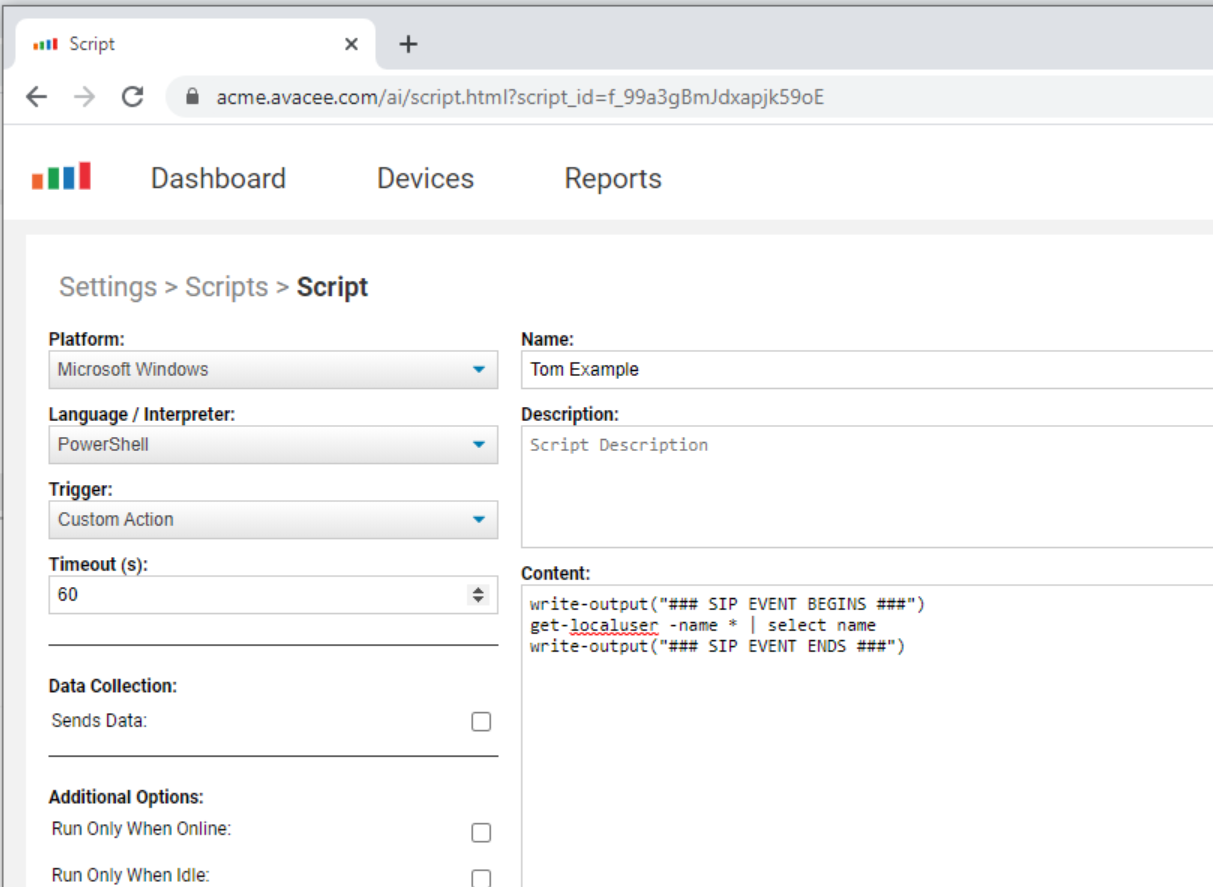This screenshot has width=1213, height=887.
Task: Close the Script browser tab
Action: coord(351,44)
